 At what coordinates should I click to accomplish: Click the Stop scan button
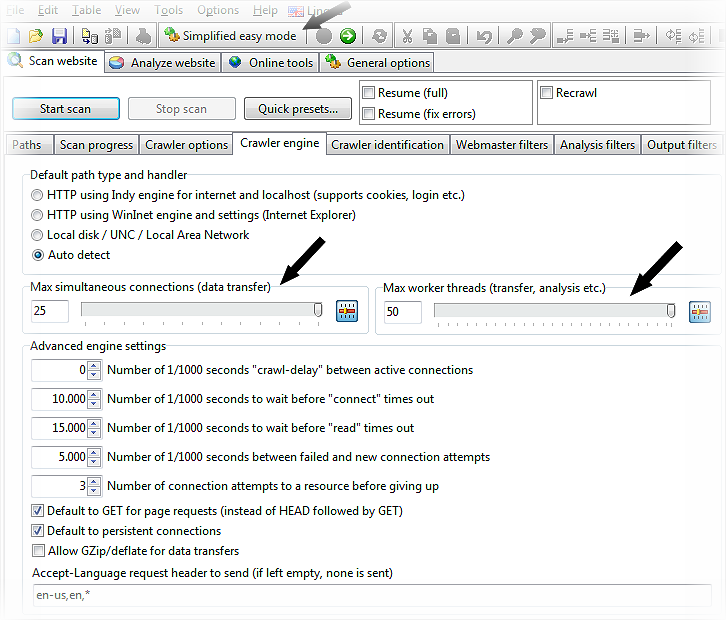(182, 109)
